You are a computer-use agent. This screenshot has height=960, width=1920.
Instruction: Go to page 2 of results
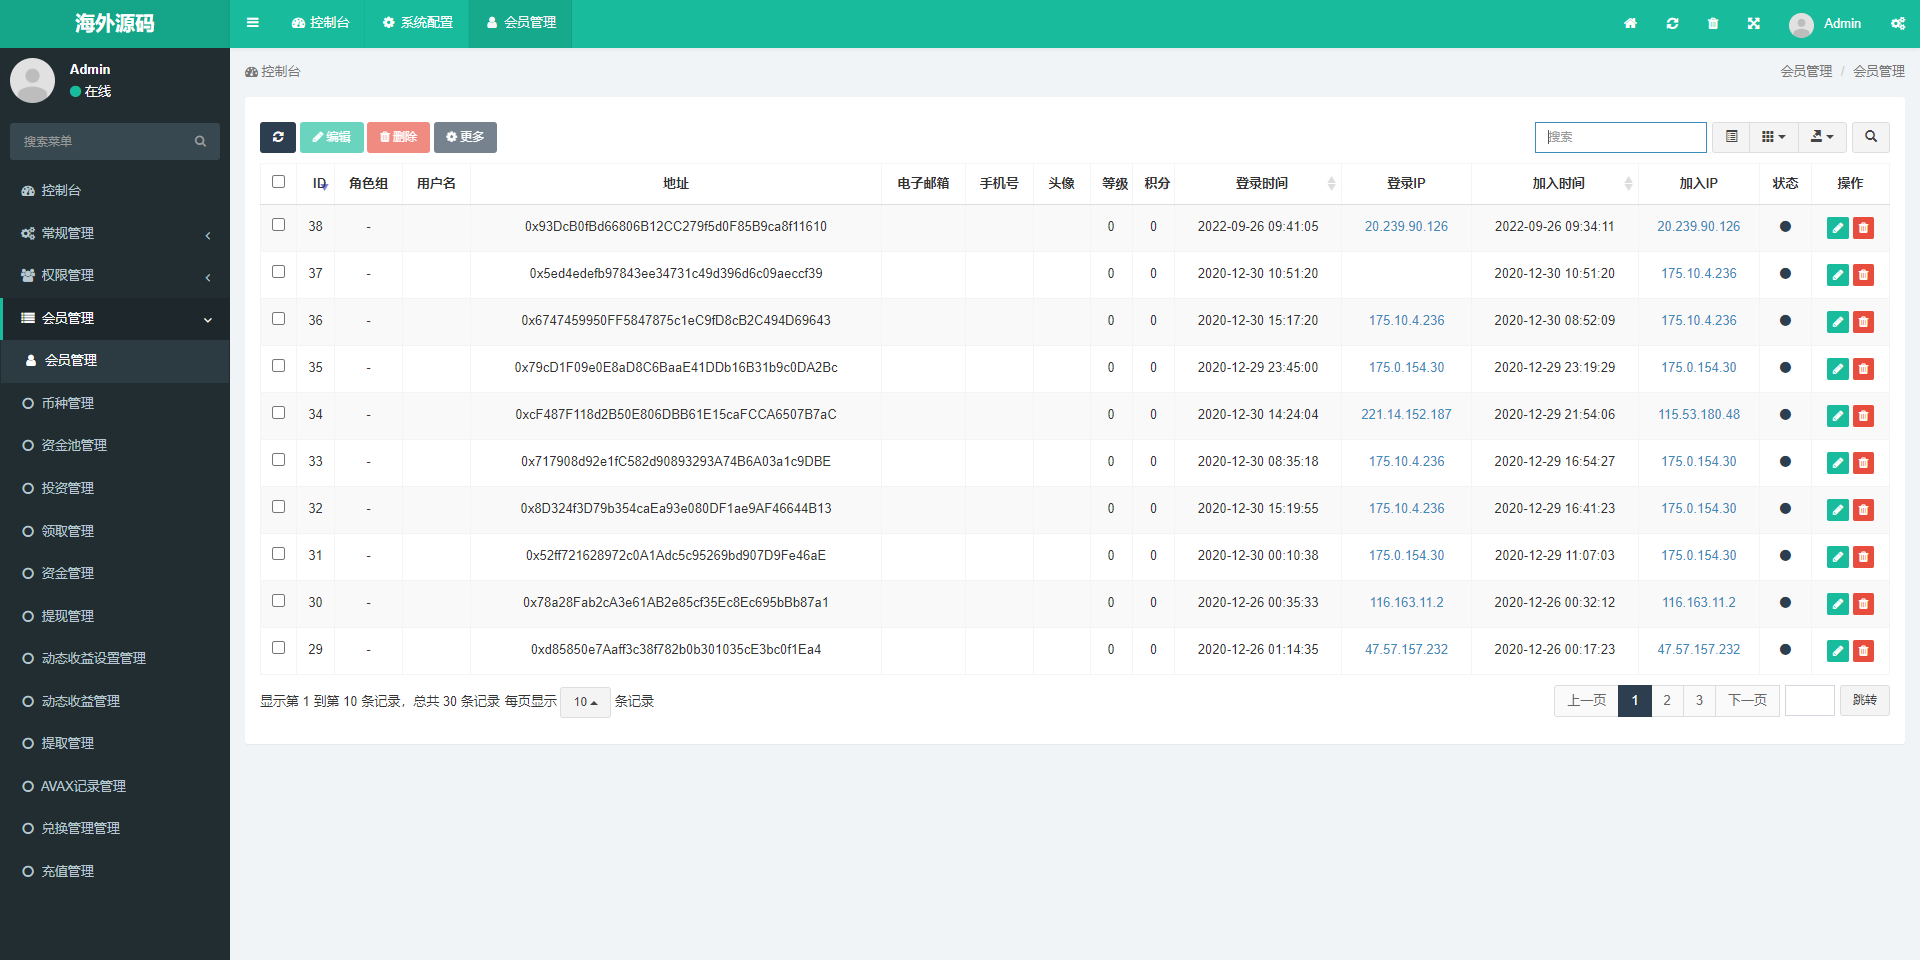point(1667,701)
